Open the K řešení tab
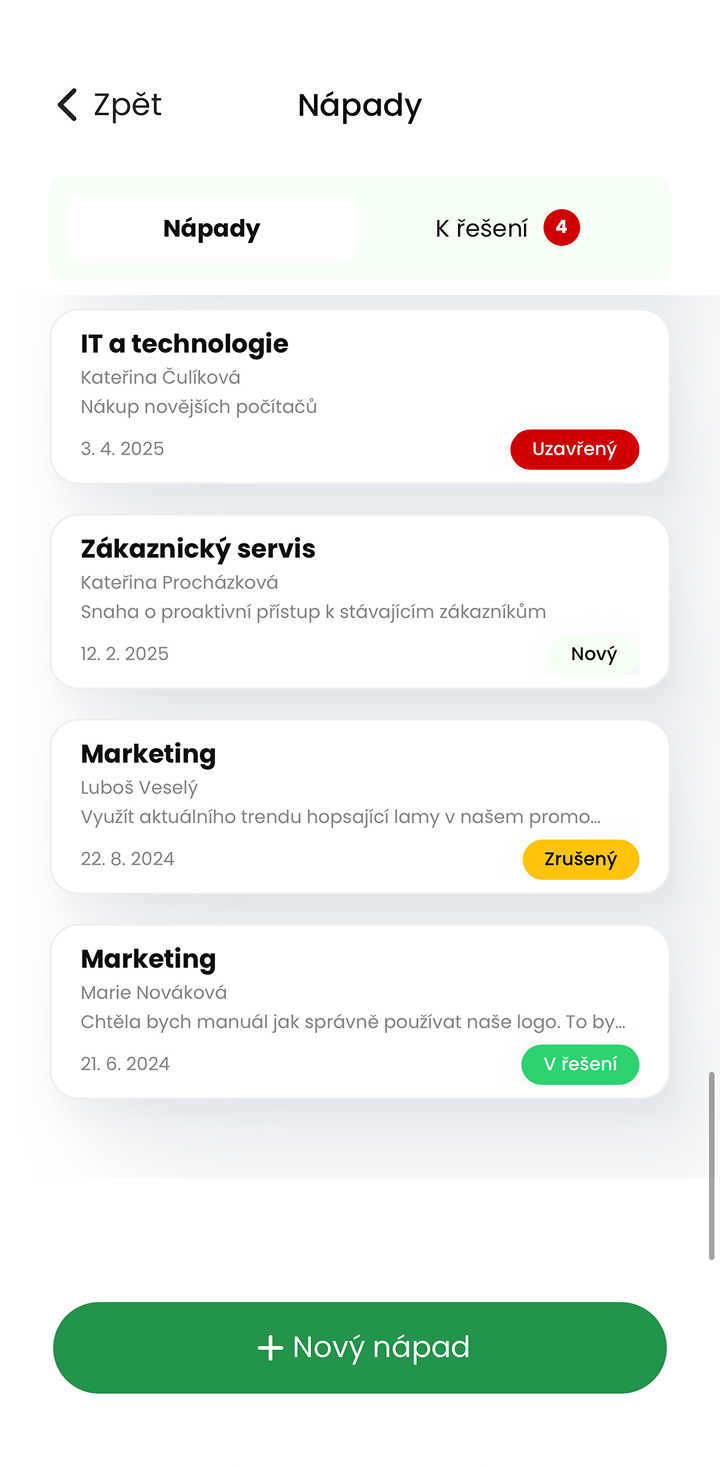The height and width of the screenshot is (1468, 720). pyautogui.click(x=482, y=229)
